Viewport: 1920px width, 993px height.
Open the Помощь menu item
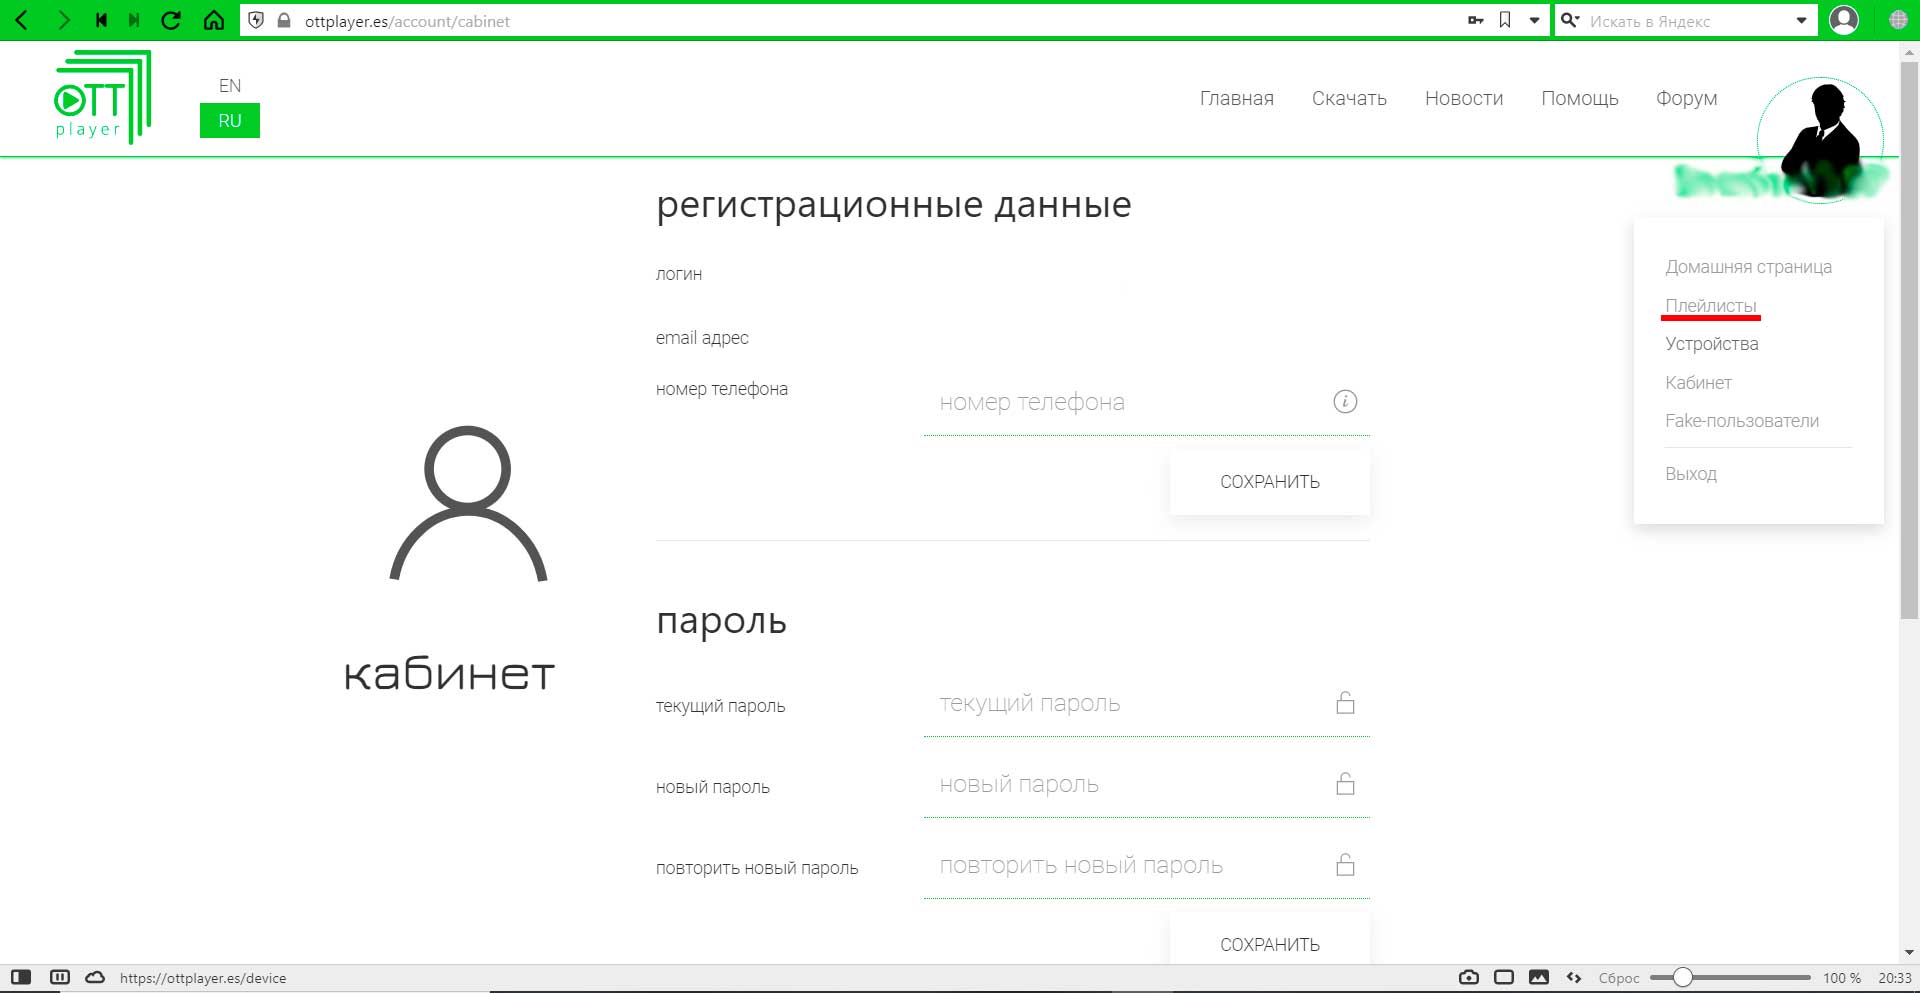coord(1580,98)
